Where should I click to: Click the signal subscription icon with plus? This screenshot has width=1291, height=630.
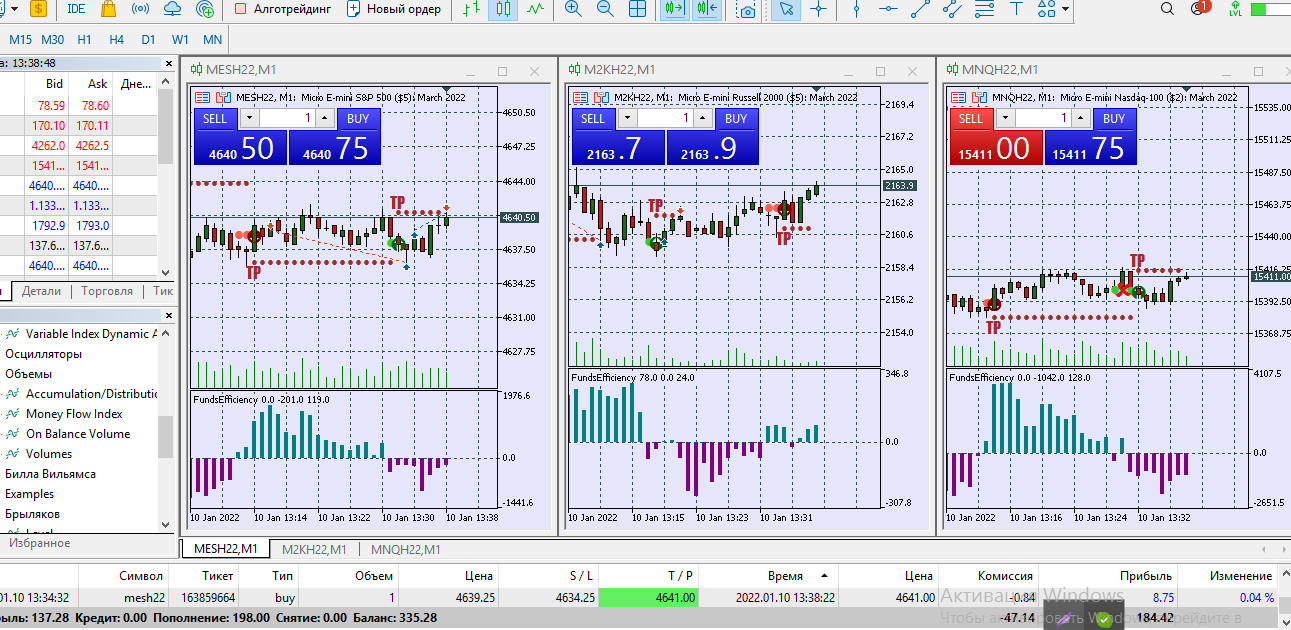pyautogui.click(x=205, y=9)
